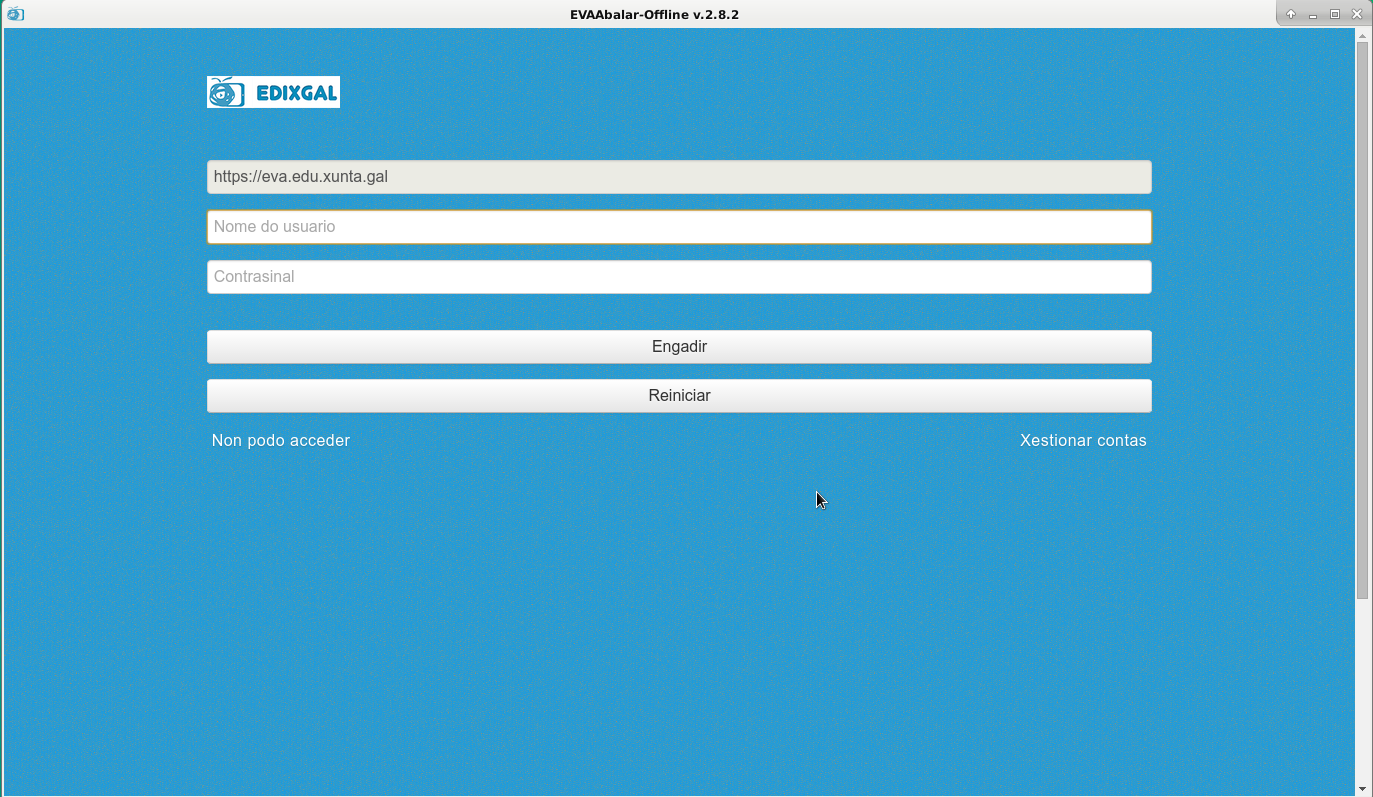1373x797 pixels.
Task: Open the 'Non podo acceder' link
Action: 281,440
